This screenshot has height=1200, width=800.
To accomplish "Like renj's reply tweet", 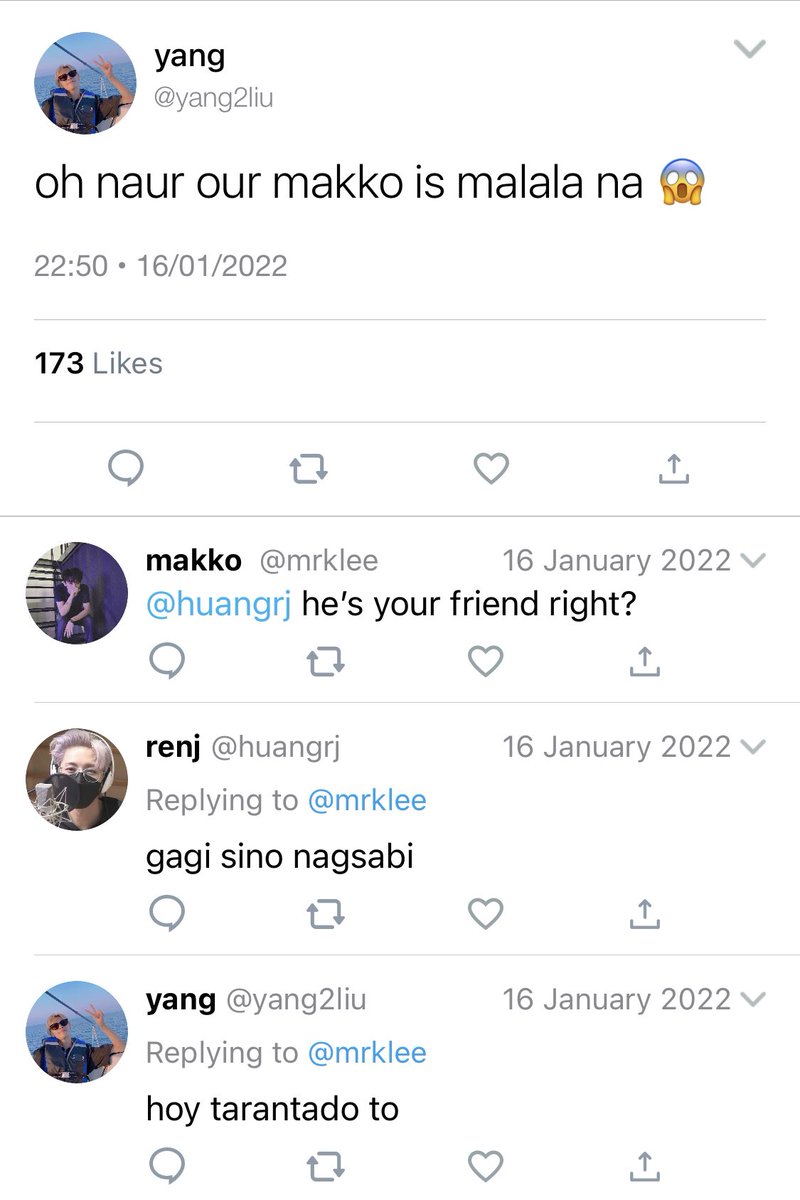I will tap(486, 912).
